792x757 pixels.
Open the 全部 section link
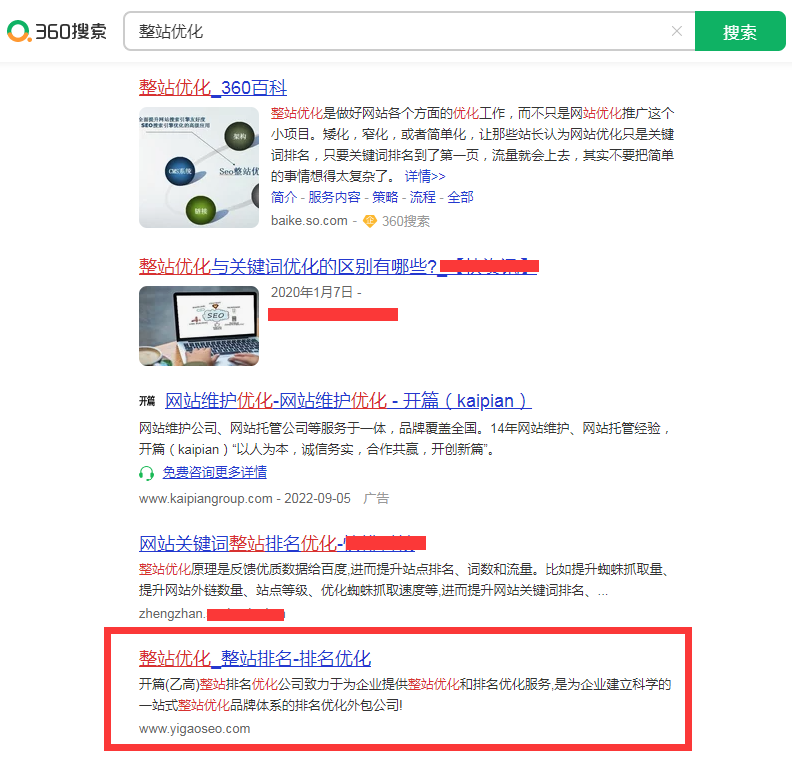click(460, 197)
